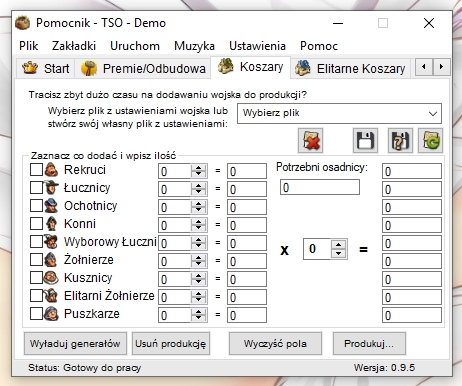Open the Plik menu
This screenshot has height=386, width=462.
click(x=28, y=46)
